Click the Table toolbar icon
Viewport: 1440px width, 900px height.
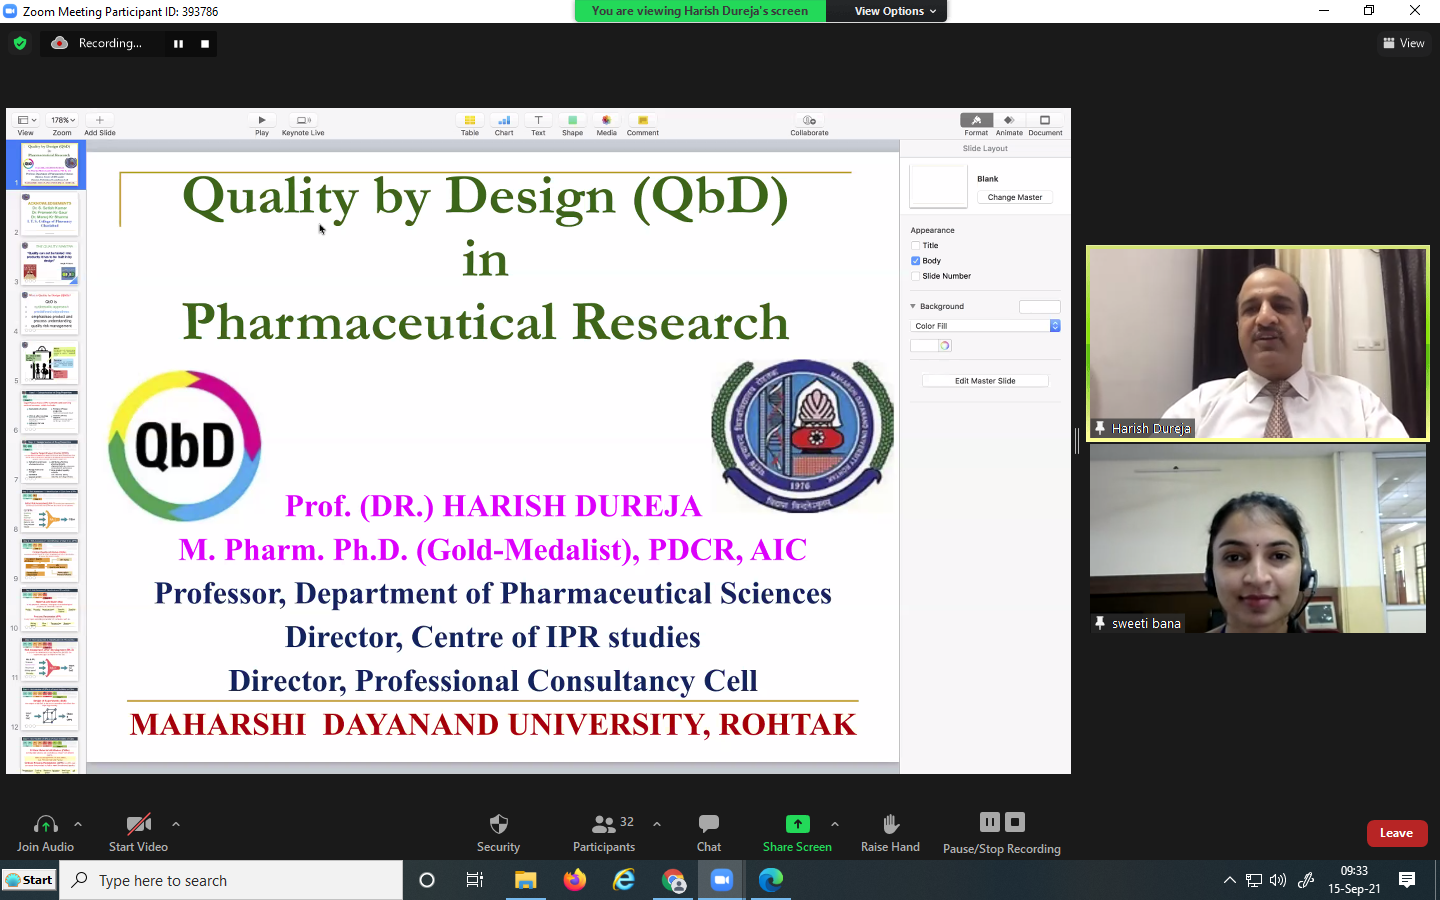(470, 120)
